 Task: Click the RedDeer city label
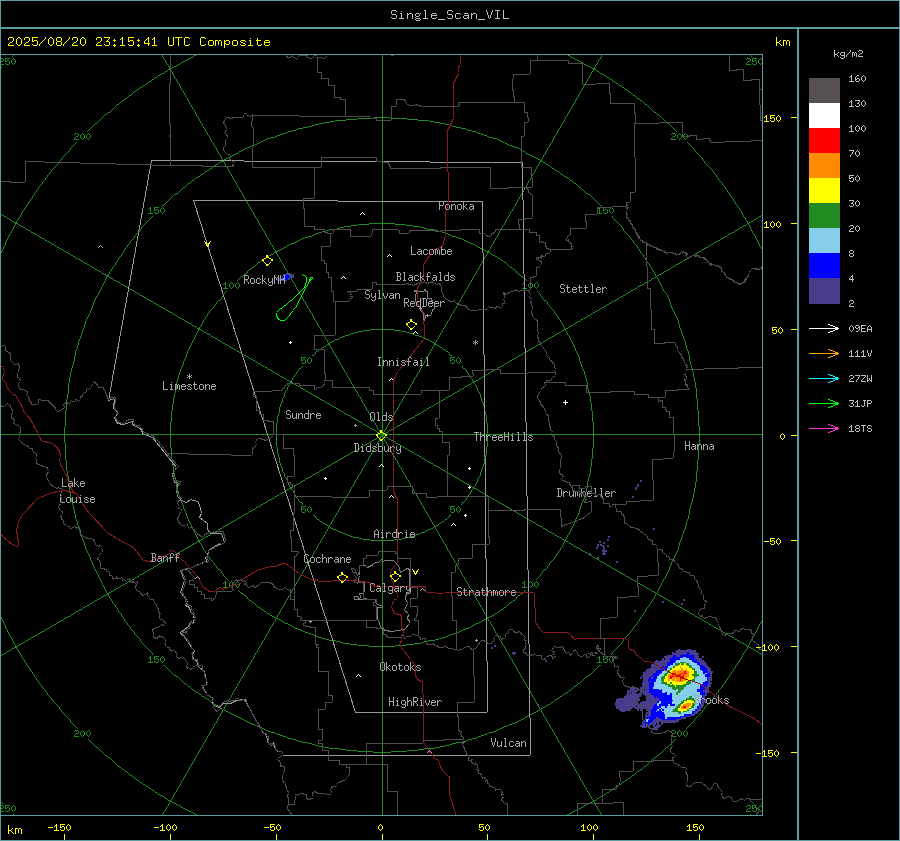(424, 303)
